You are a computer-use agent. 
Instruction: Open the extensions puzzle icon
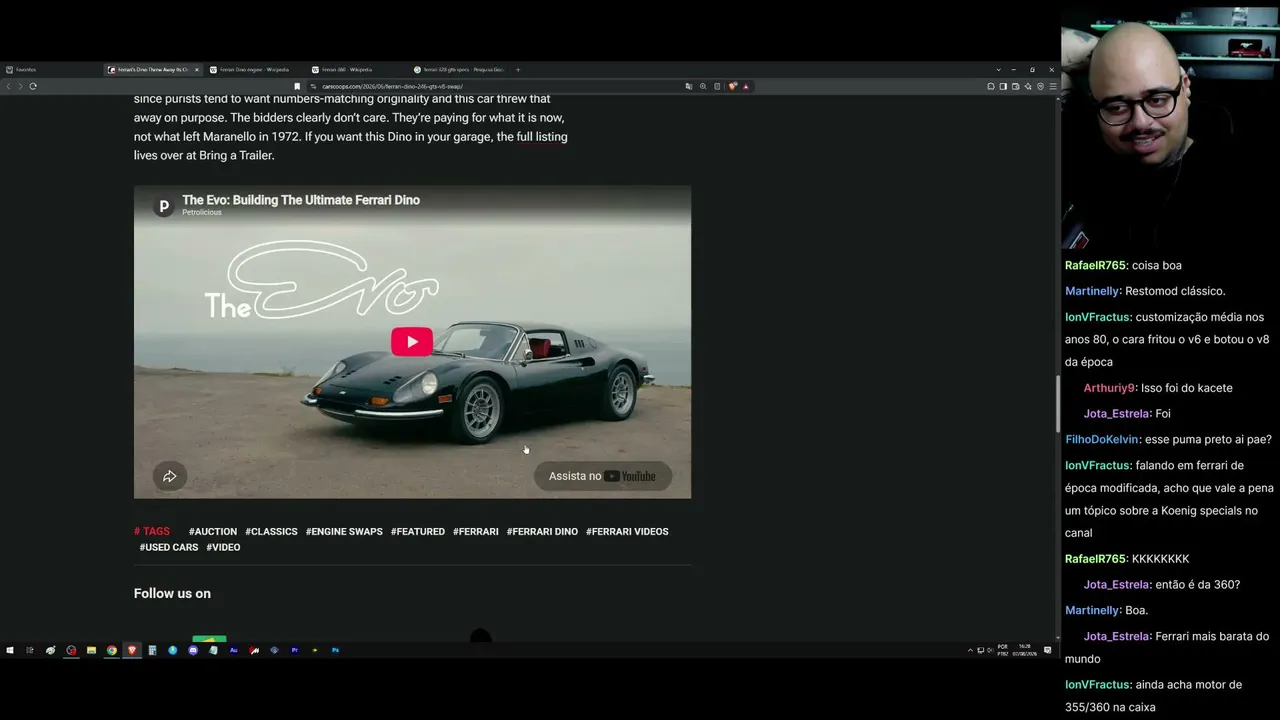[991, 86]
